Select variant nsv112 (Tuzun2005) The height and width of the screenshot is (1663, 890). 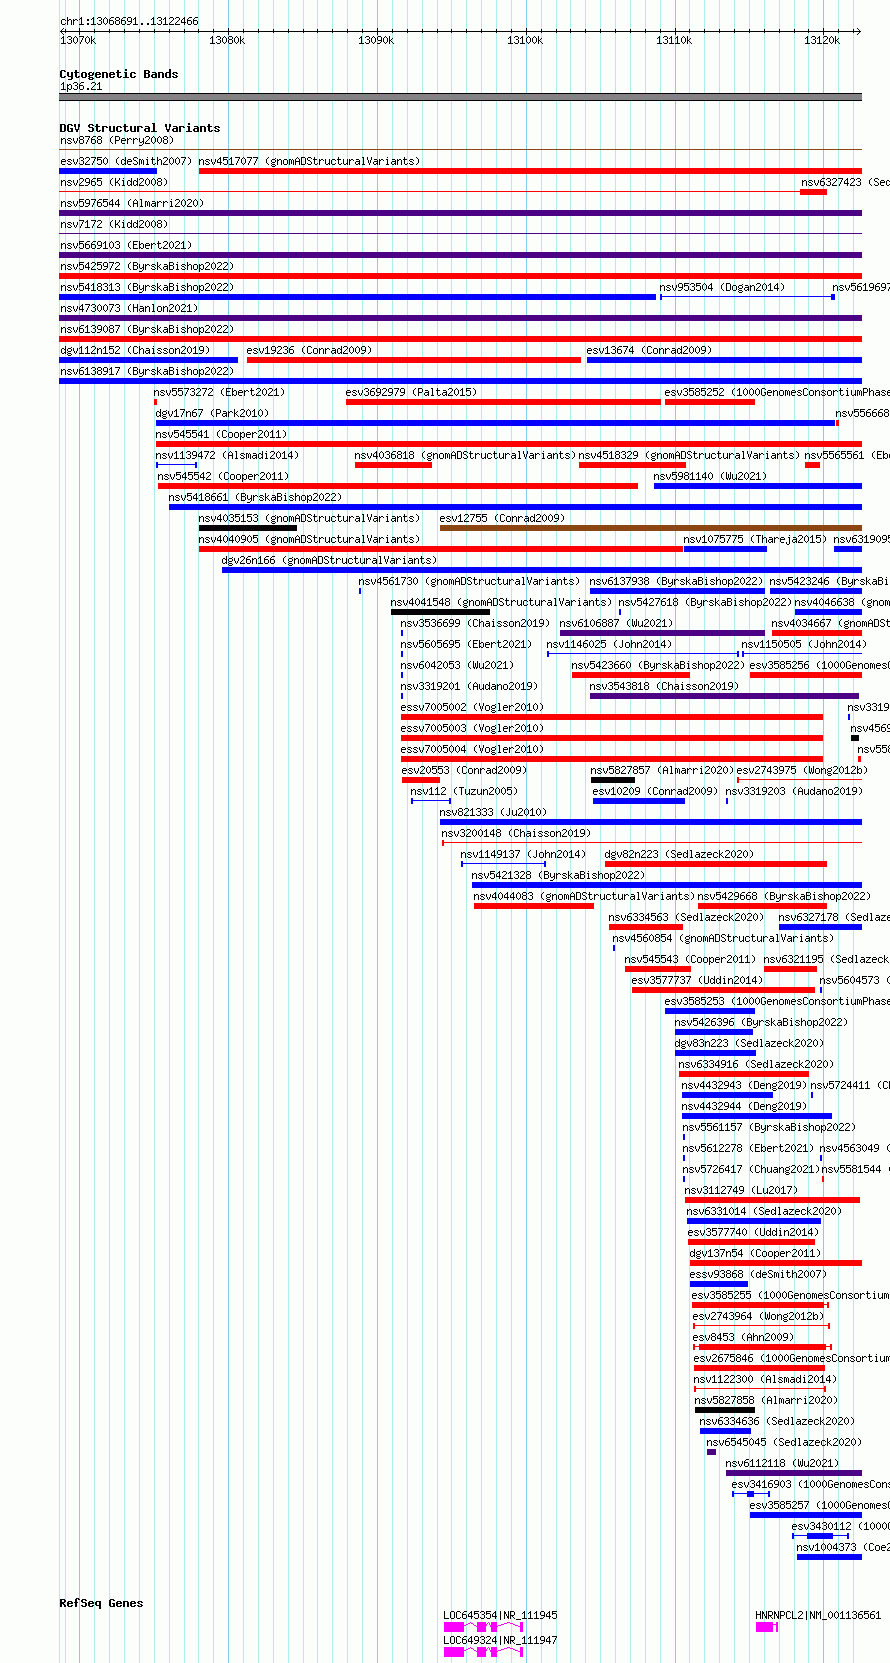[464, 791]
